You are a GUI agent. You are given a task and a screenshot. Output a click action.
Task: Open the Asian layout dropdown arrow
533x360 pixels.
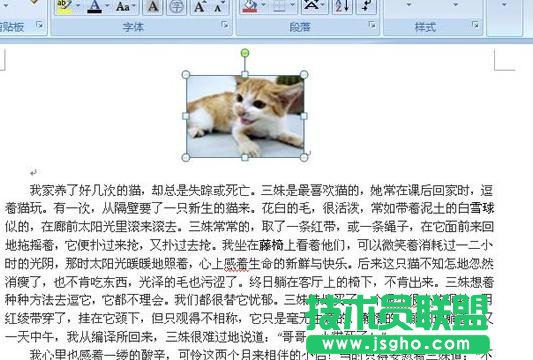pos(323,5)
